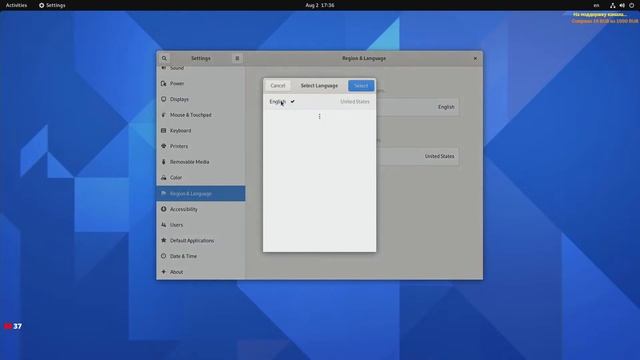Open Date & Time settings

tap(201, 256)
